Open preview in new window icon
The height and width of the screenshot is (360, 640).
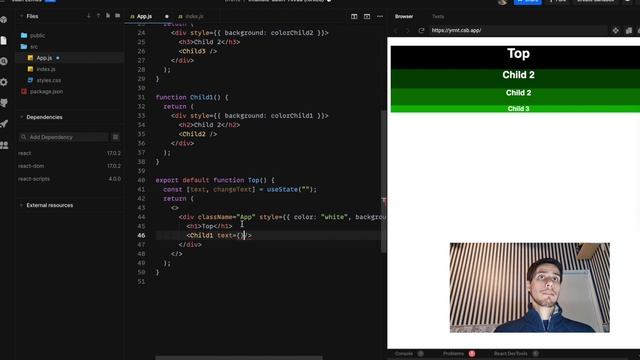coord(629,31)
